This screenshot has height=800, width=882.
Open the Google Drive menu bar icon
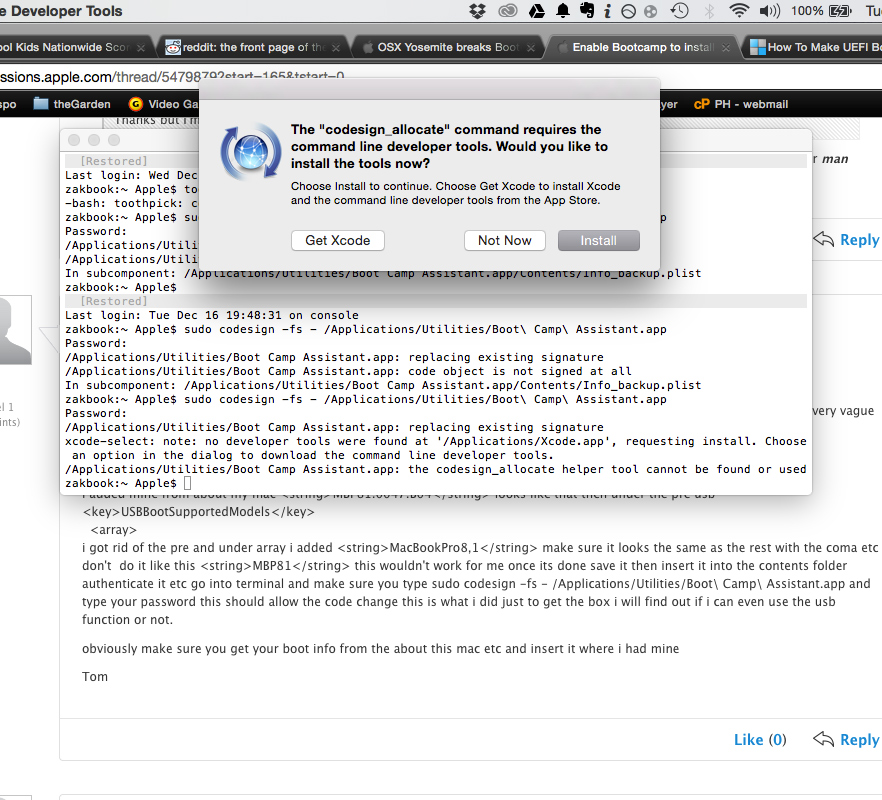(x=537, y=11)
